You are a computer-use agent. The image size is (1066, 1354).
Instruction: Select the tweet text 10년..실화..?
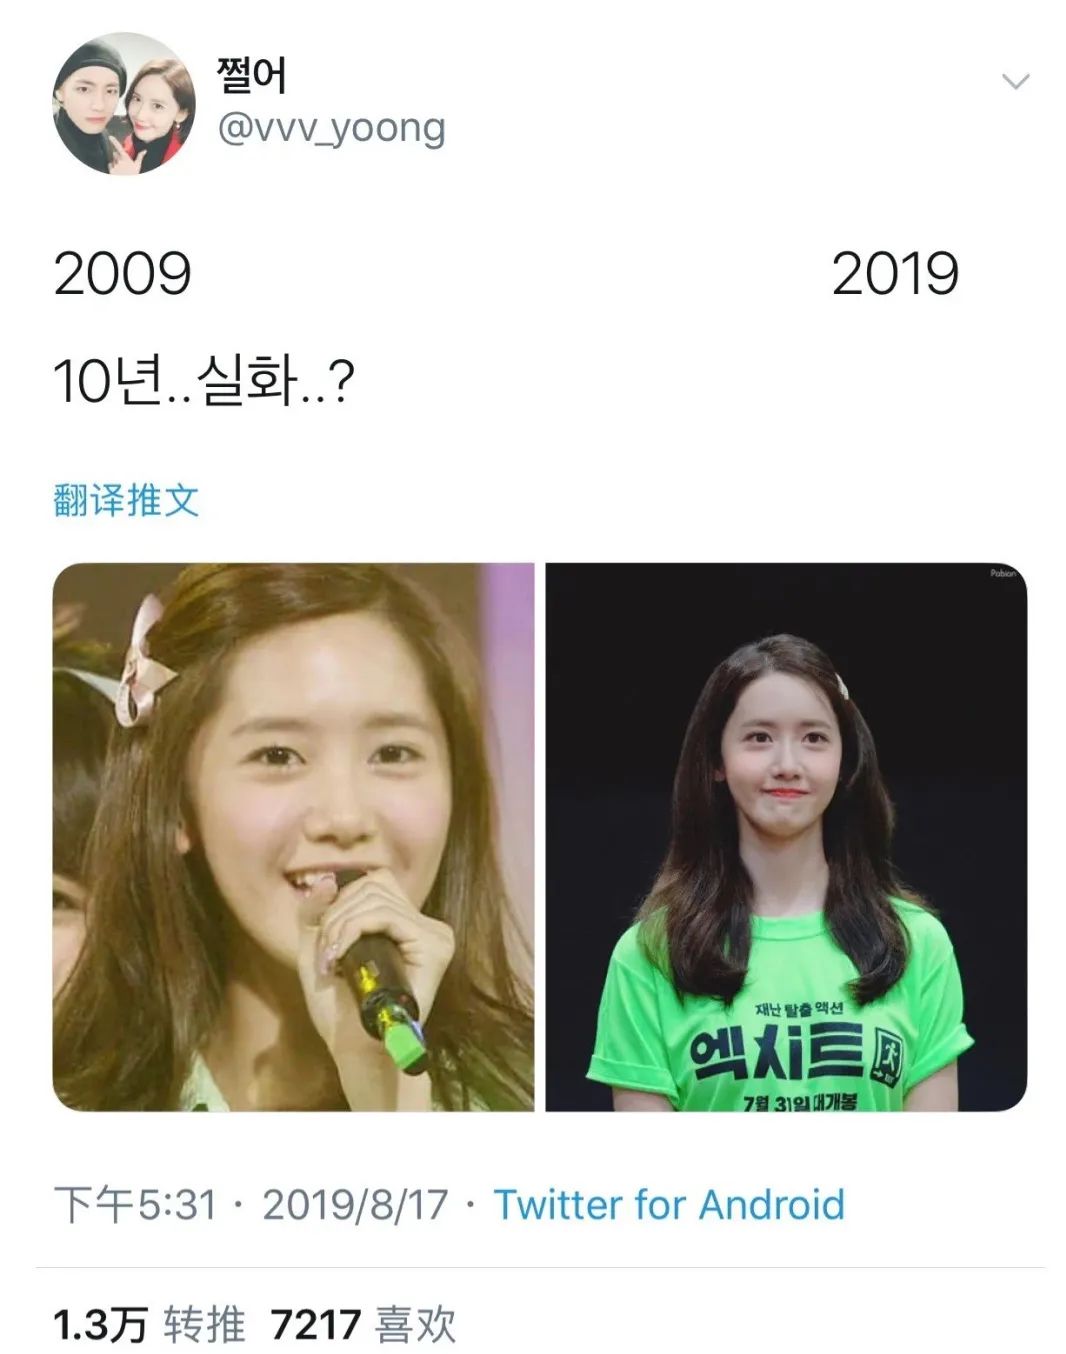[203, 381]
